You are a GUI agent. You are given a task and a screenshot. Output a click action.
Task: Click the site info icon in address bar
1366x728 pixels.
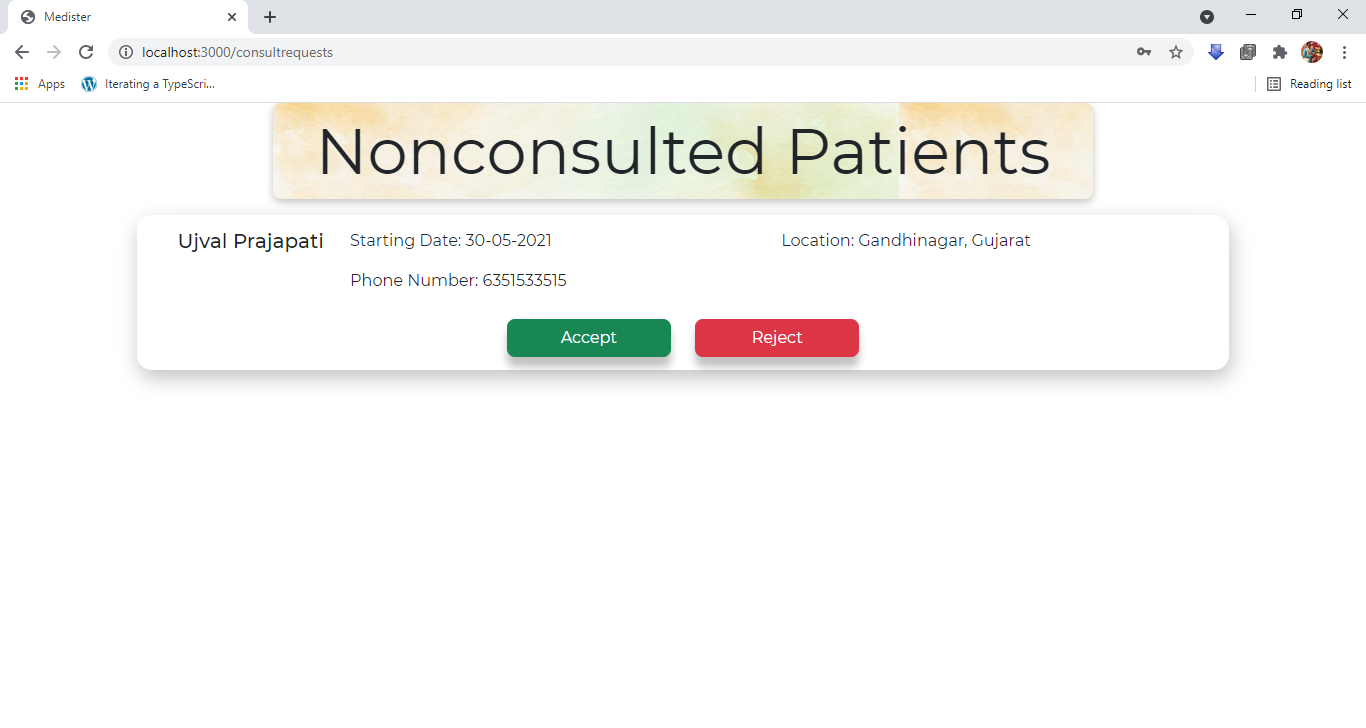click(126, 52)
